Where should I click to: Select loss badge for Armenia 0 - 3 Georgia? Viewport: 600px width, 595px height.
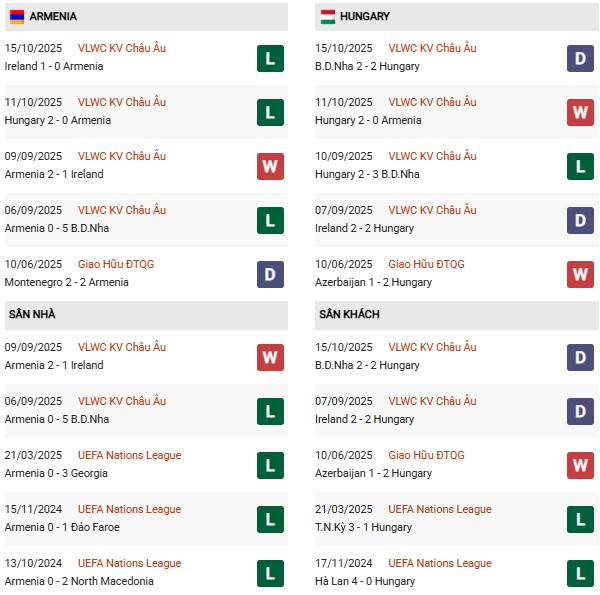270,465
